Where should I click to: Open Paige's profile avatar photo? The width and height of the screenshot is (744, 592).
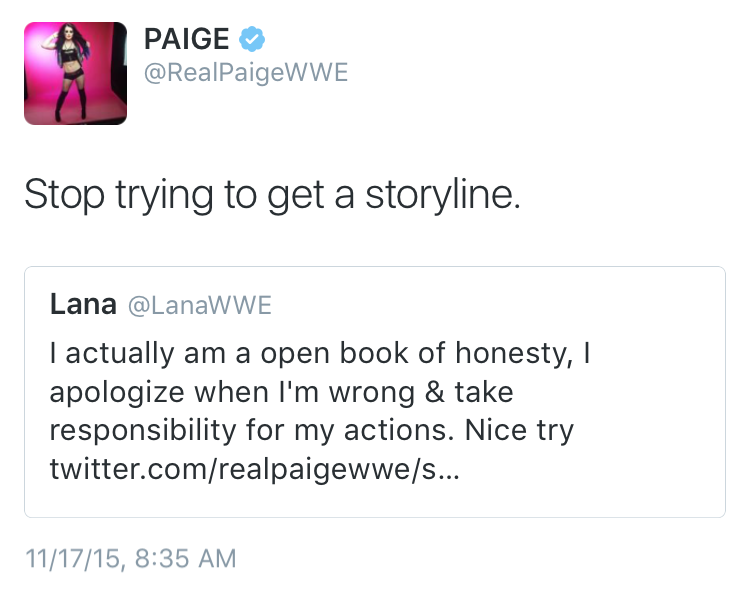click(77, 73)
